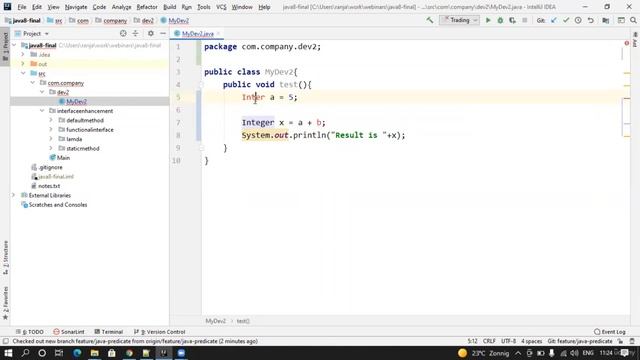Open Microsoft Edge from the taskbar
The width and height of the screenshot is (640, 360).
[77, 353]
